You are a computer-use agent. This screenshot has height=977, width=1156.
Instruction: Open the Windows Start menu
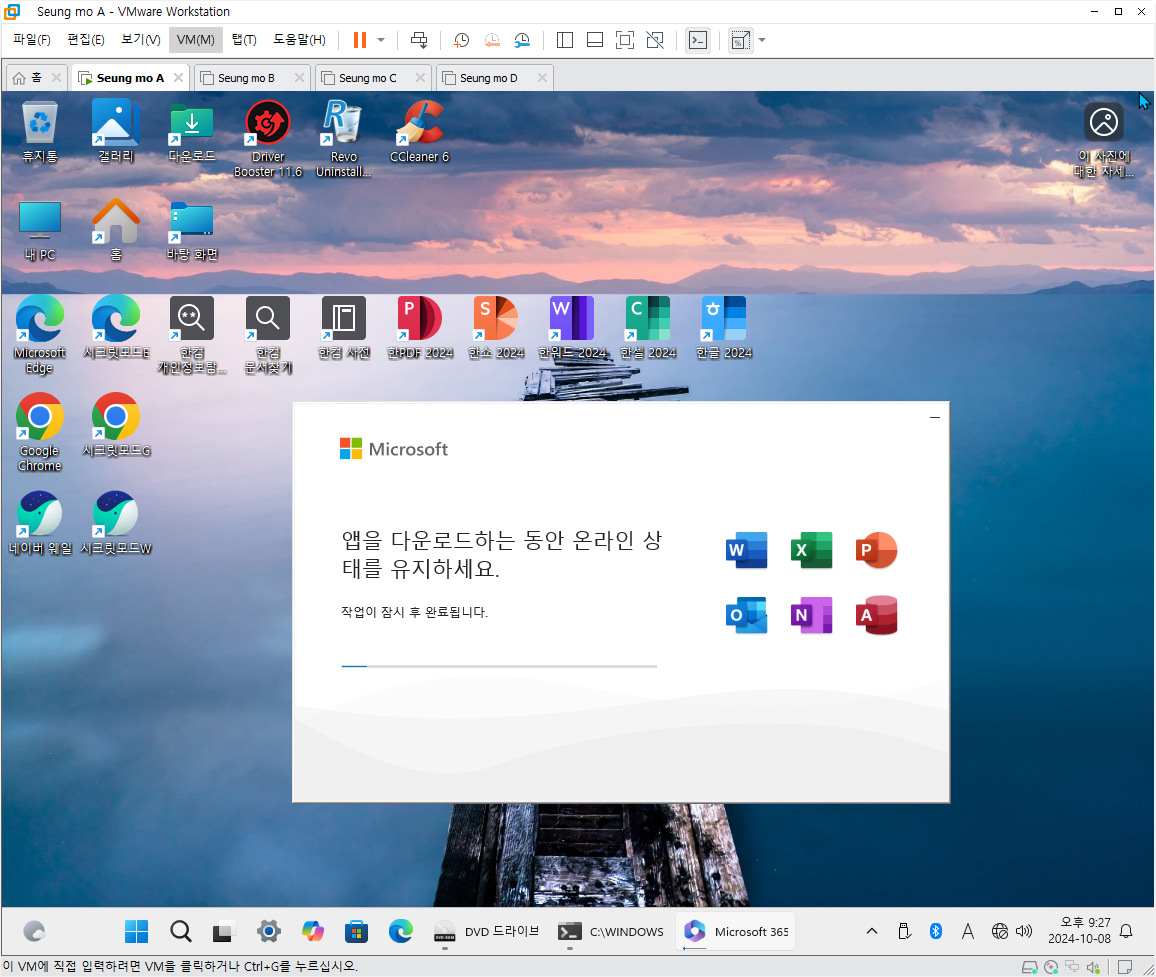coord(136,931)
